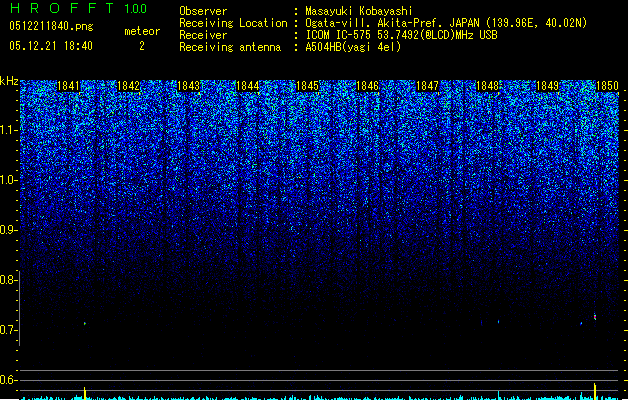
Task: Click time marker 1845
Action: point(307,86)
